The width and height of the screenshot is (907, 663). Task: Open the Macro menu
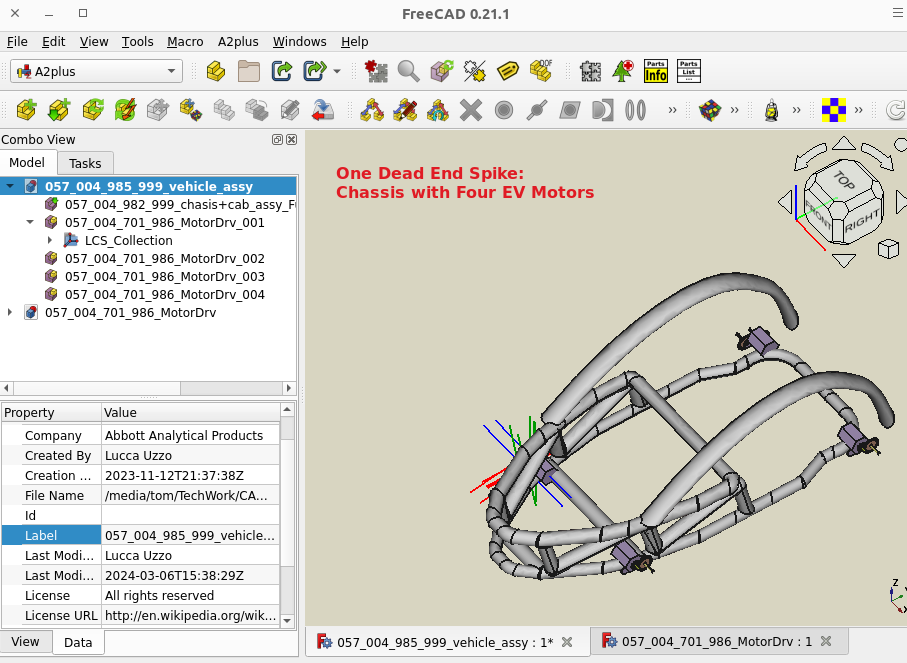[x=185, y=42]
